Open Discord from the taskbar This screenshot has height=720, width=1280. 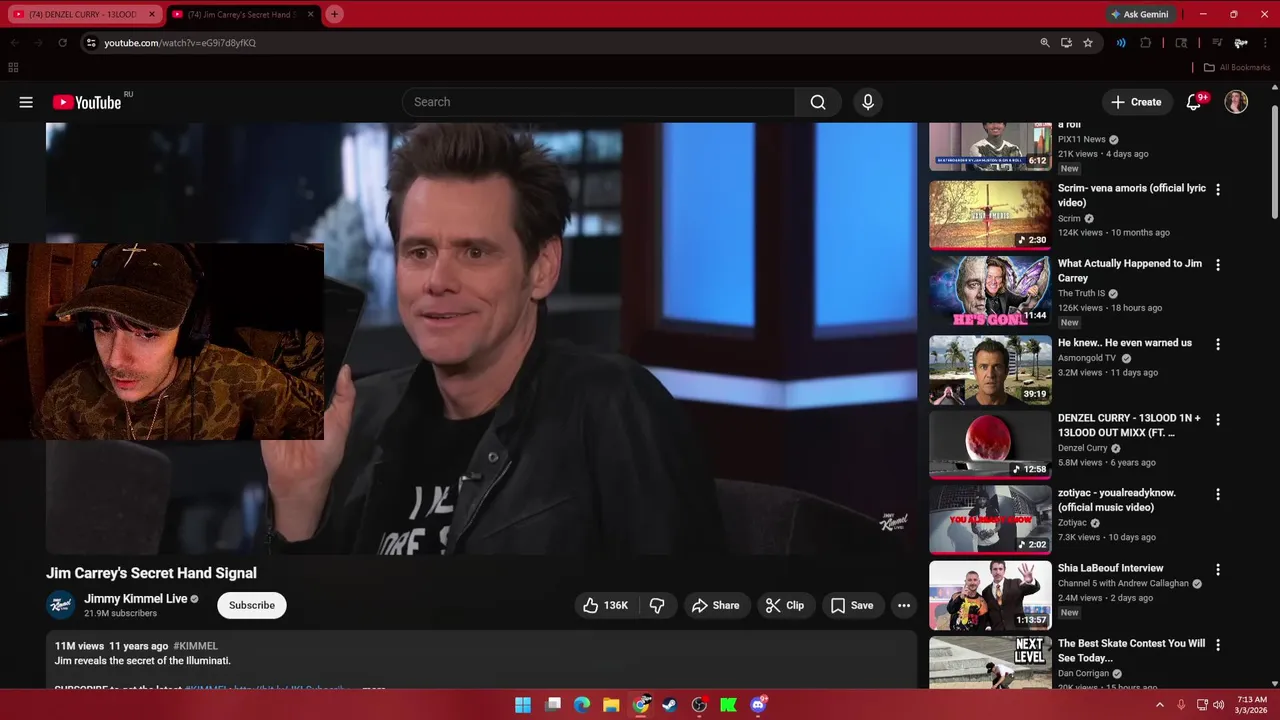[x=758, y=705]
